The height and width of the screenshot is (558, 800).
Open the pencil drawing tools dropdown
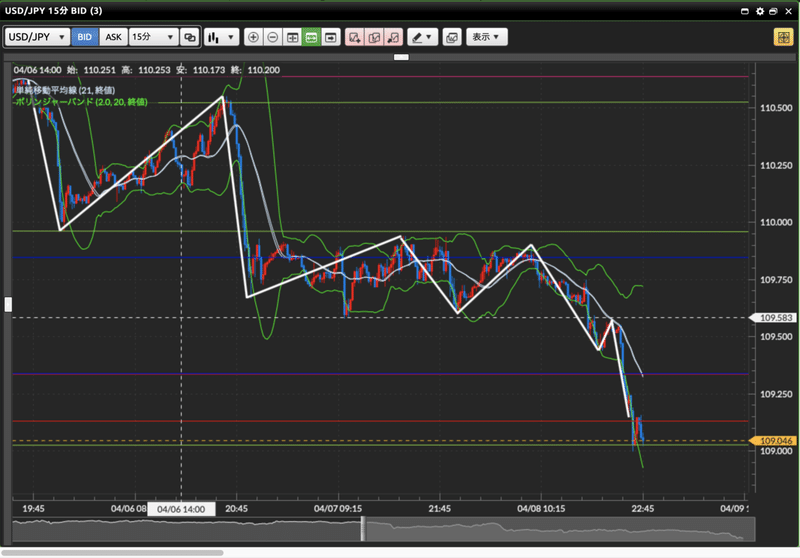(422, 37)
